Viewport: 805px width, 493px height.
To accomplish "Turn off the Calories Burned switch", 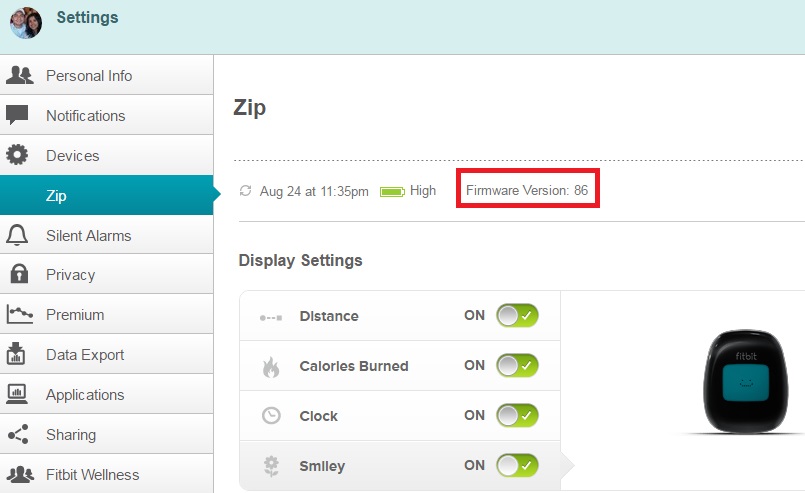I will point(518,366).
